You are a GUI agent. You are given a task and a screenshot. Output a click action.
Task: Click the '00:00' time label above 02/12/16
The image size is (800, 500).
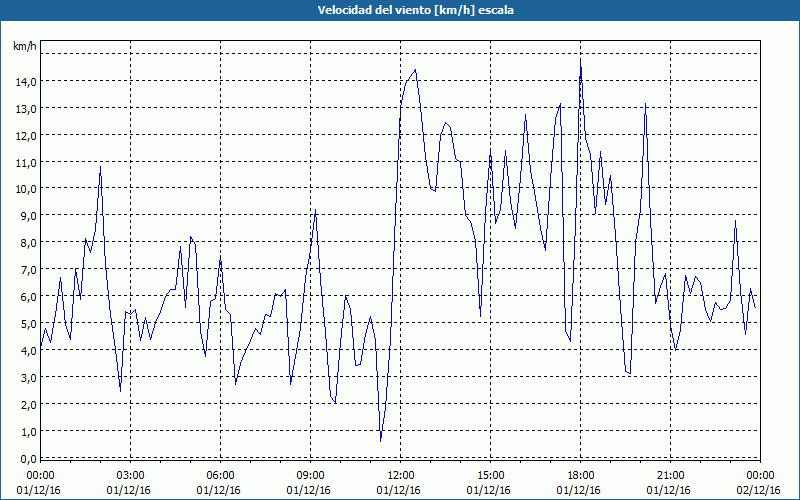coord(760,476)
